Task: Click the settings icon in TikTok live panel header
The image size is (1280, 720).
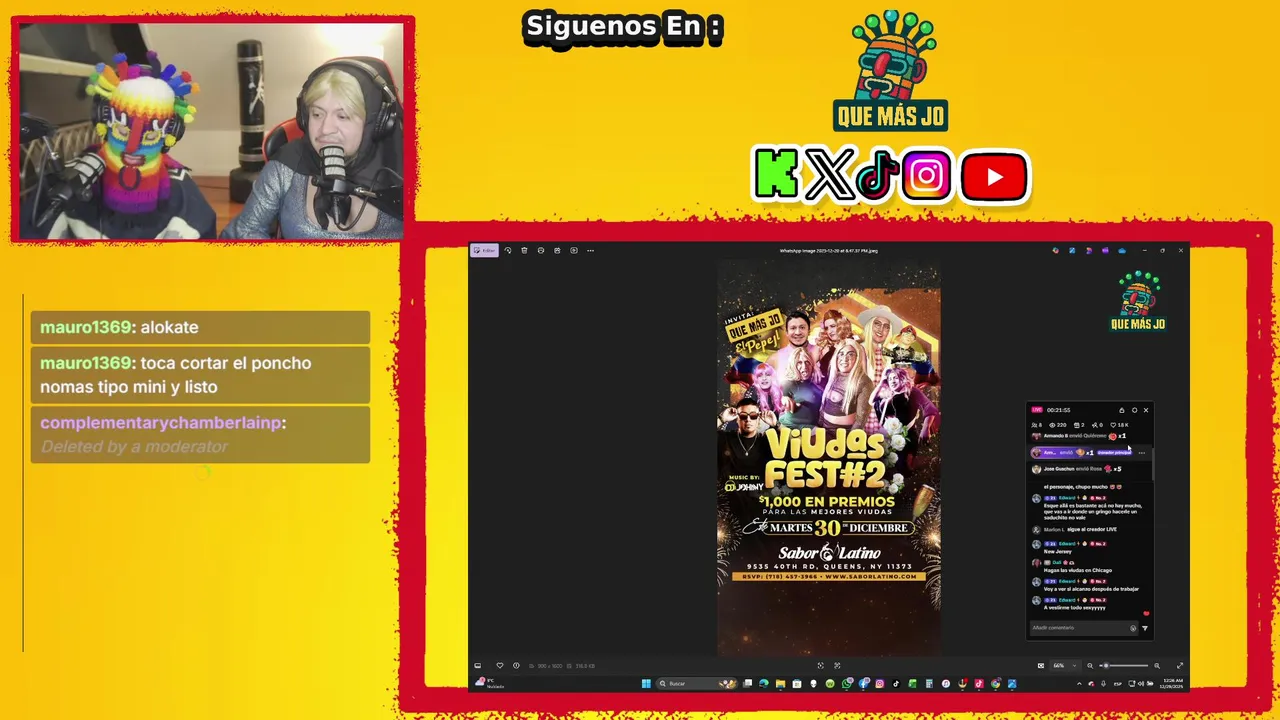Action: pos(1135,410)
